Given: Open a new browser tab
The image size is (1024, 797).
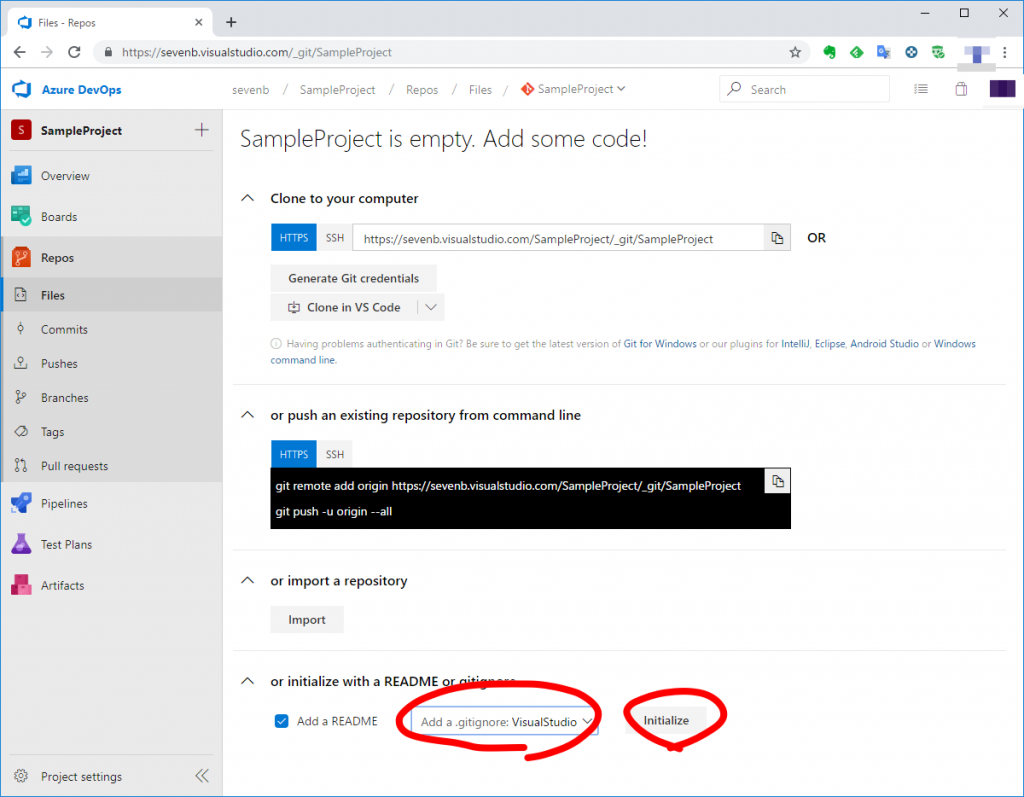Looking at the screenshot, I should pos(231,22).
